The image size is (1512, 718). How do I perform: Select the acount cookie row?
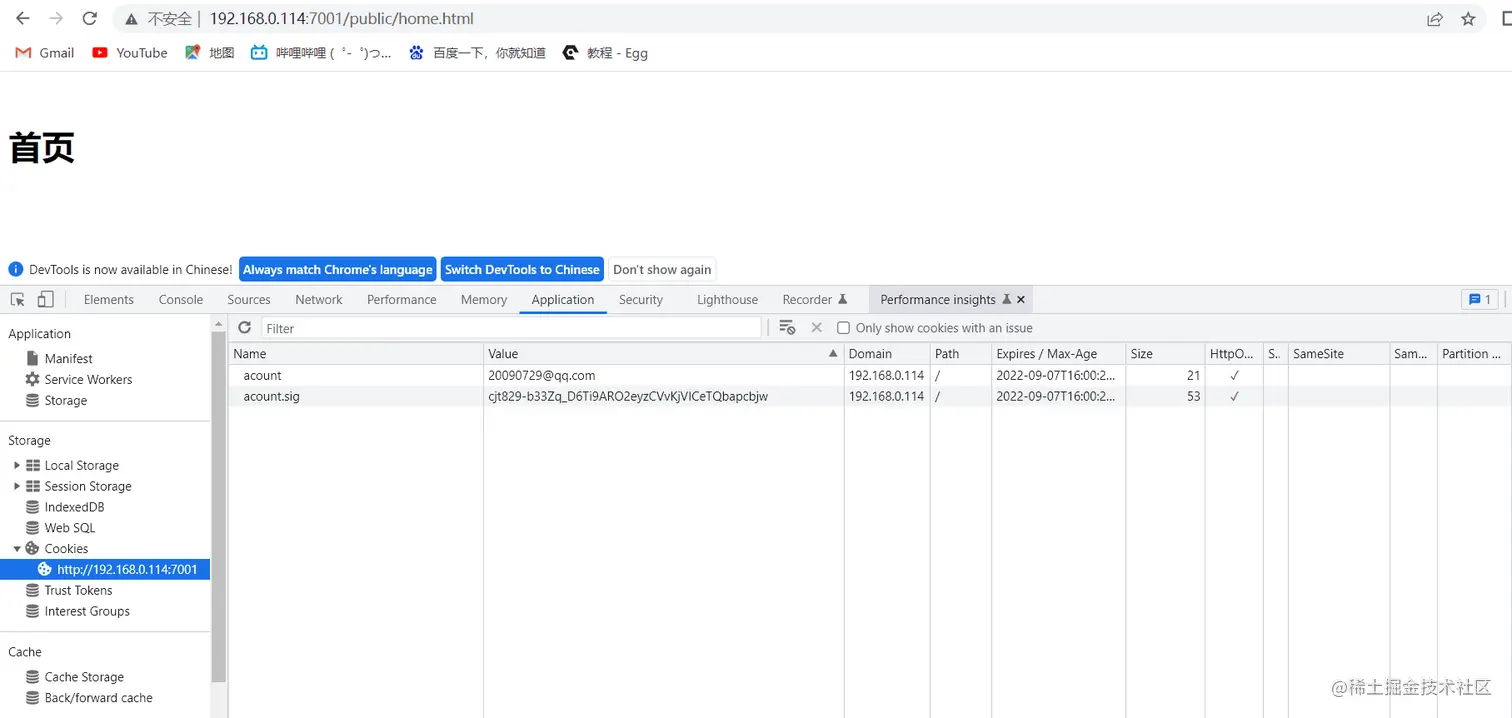tap(870, 375)
